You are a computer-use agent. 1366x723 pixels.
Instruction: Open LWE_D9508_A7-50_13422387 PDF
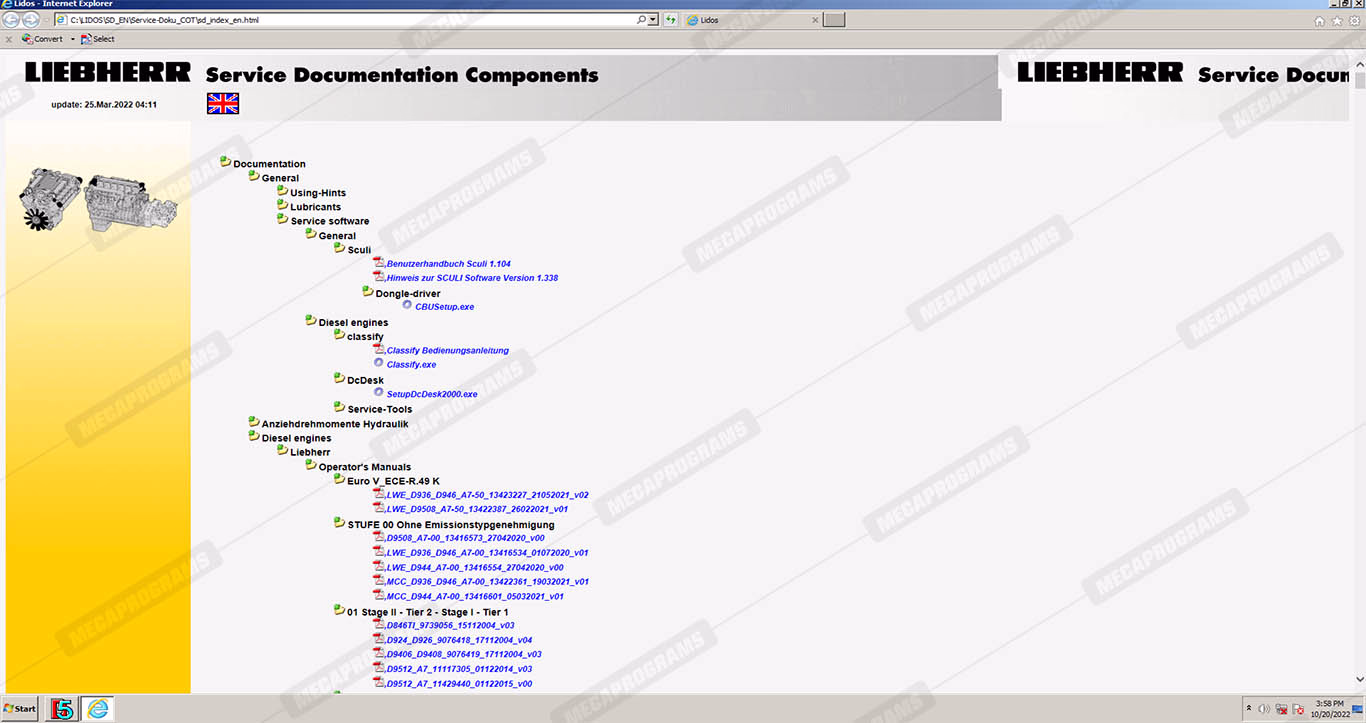pyautogui.click(x=477, y=509)
